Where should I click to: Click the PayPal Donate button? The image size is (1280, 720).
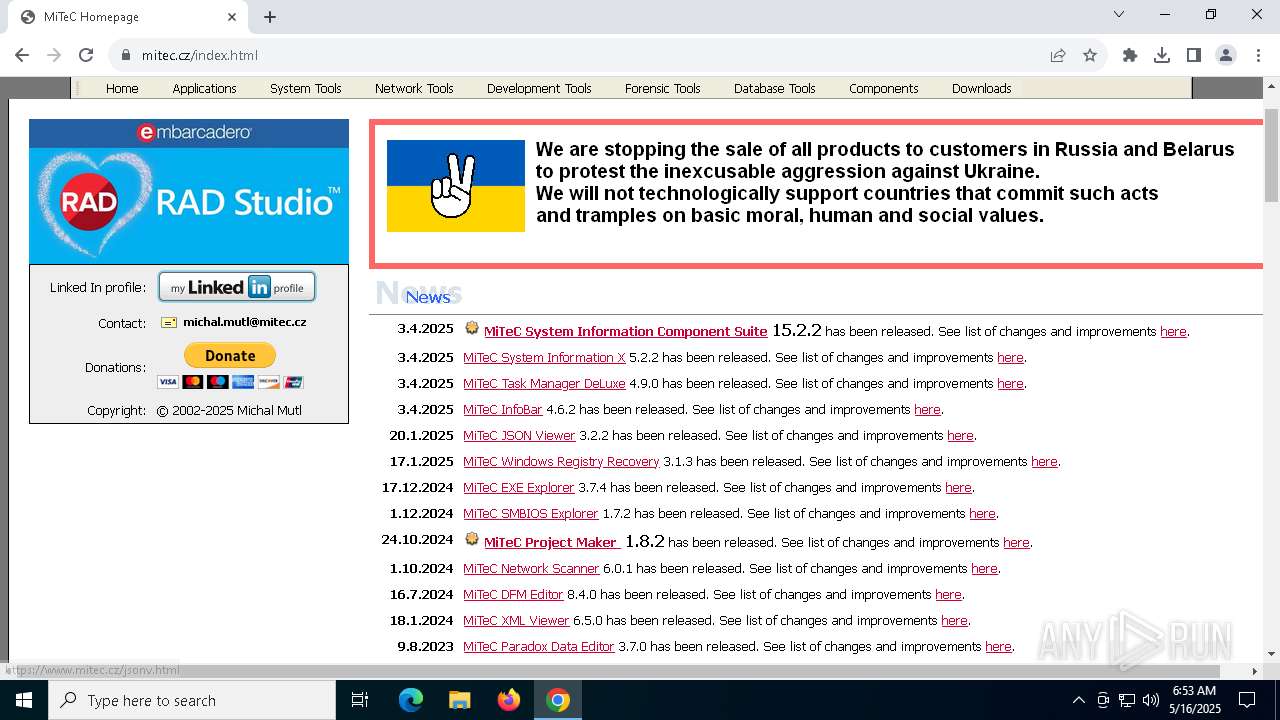click(x=230, y=355)
